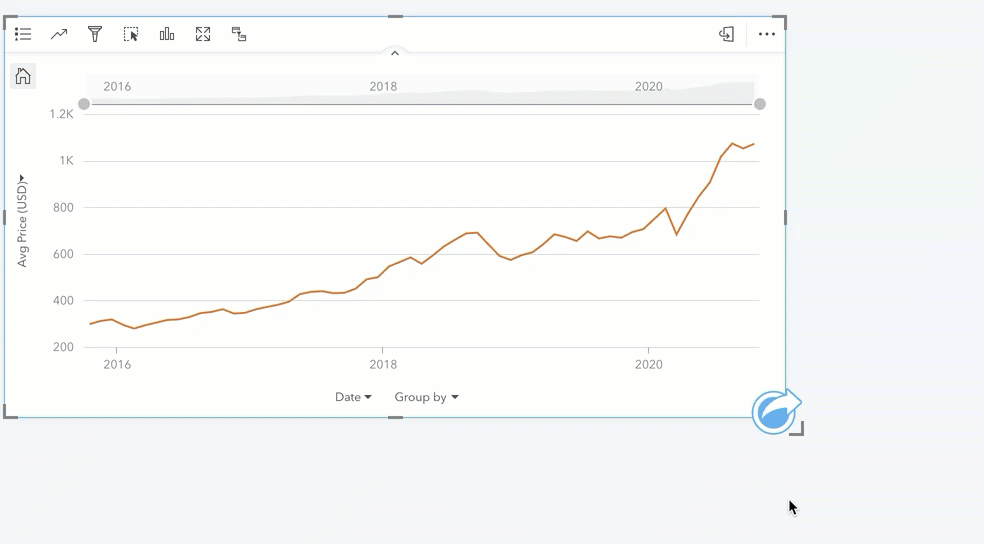This screenshot has width=984, height=544.
Task: Reset chart zoom with home icon
Action: pyautogui.click(x=23, y=76)
